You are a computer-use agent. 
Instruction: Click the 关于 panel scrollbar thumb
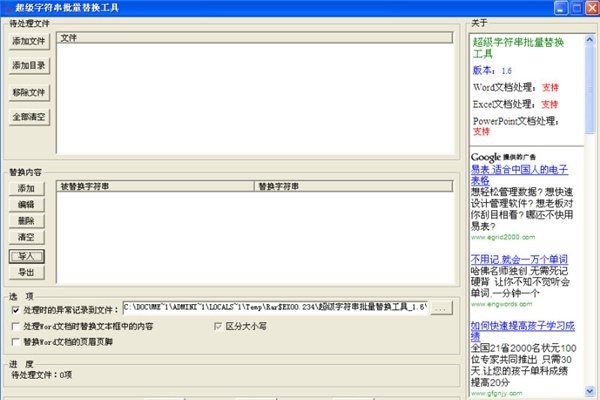(x=590, y=89)
